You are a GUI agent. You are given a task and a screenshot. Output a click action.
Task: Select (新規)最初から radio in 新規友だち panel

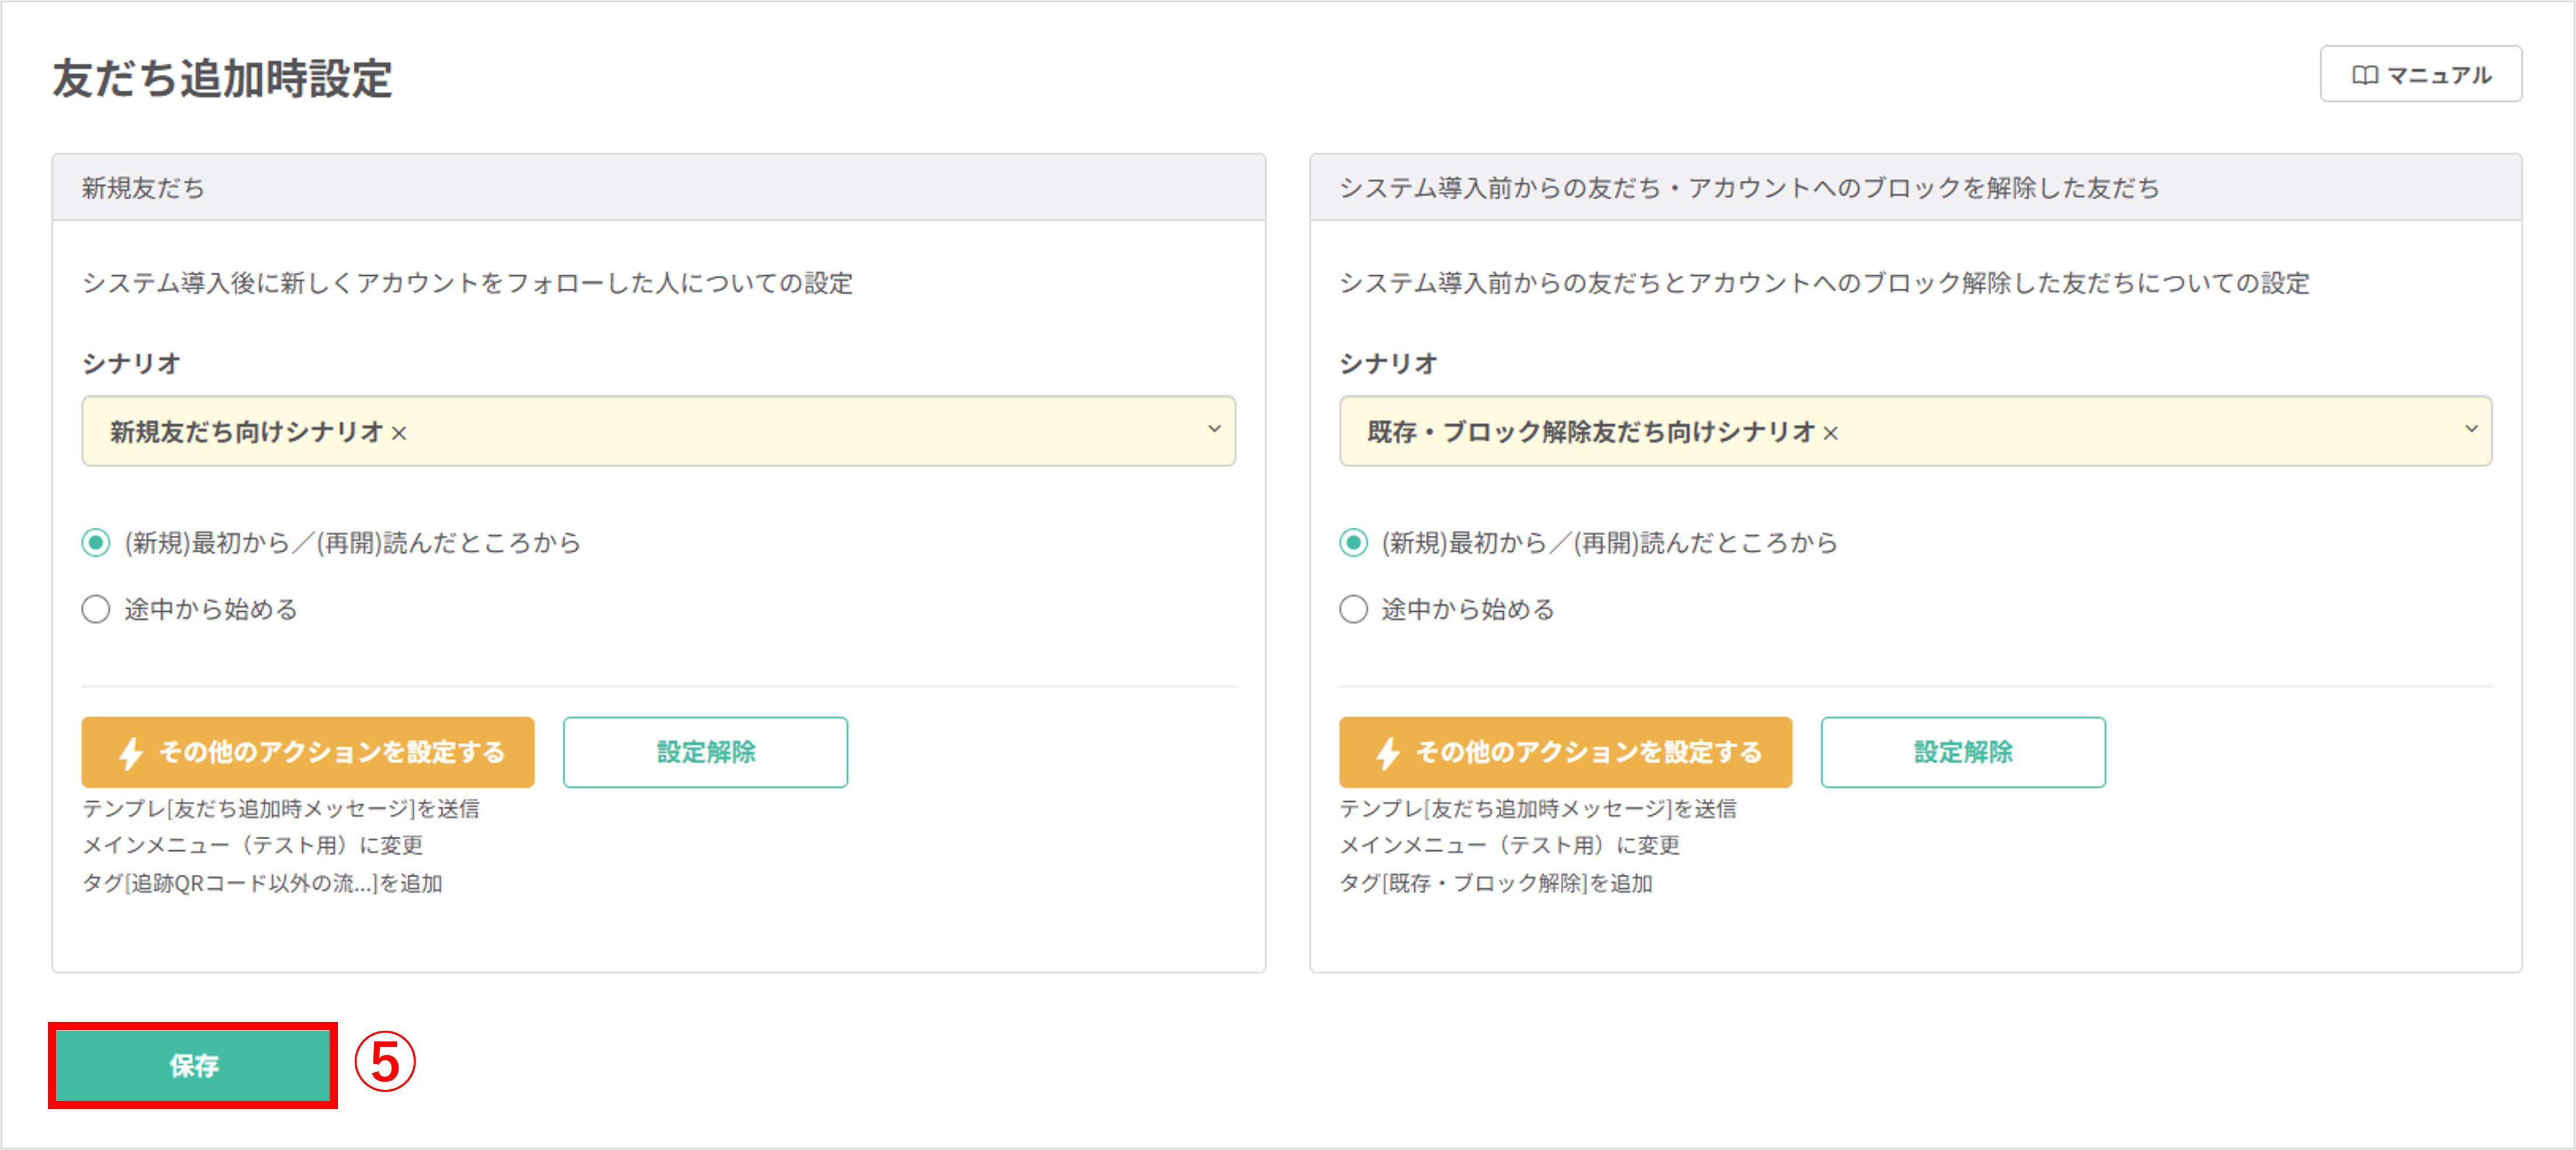point(96,543)
